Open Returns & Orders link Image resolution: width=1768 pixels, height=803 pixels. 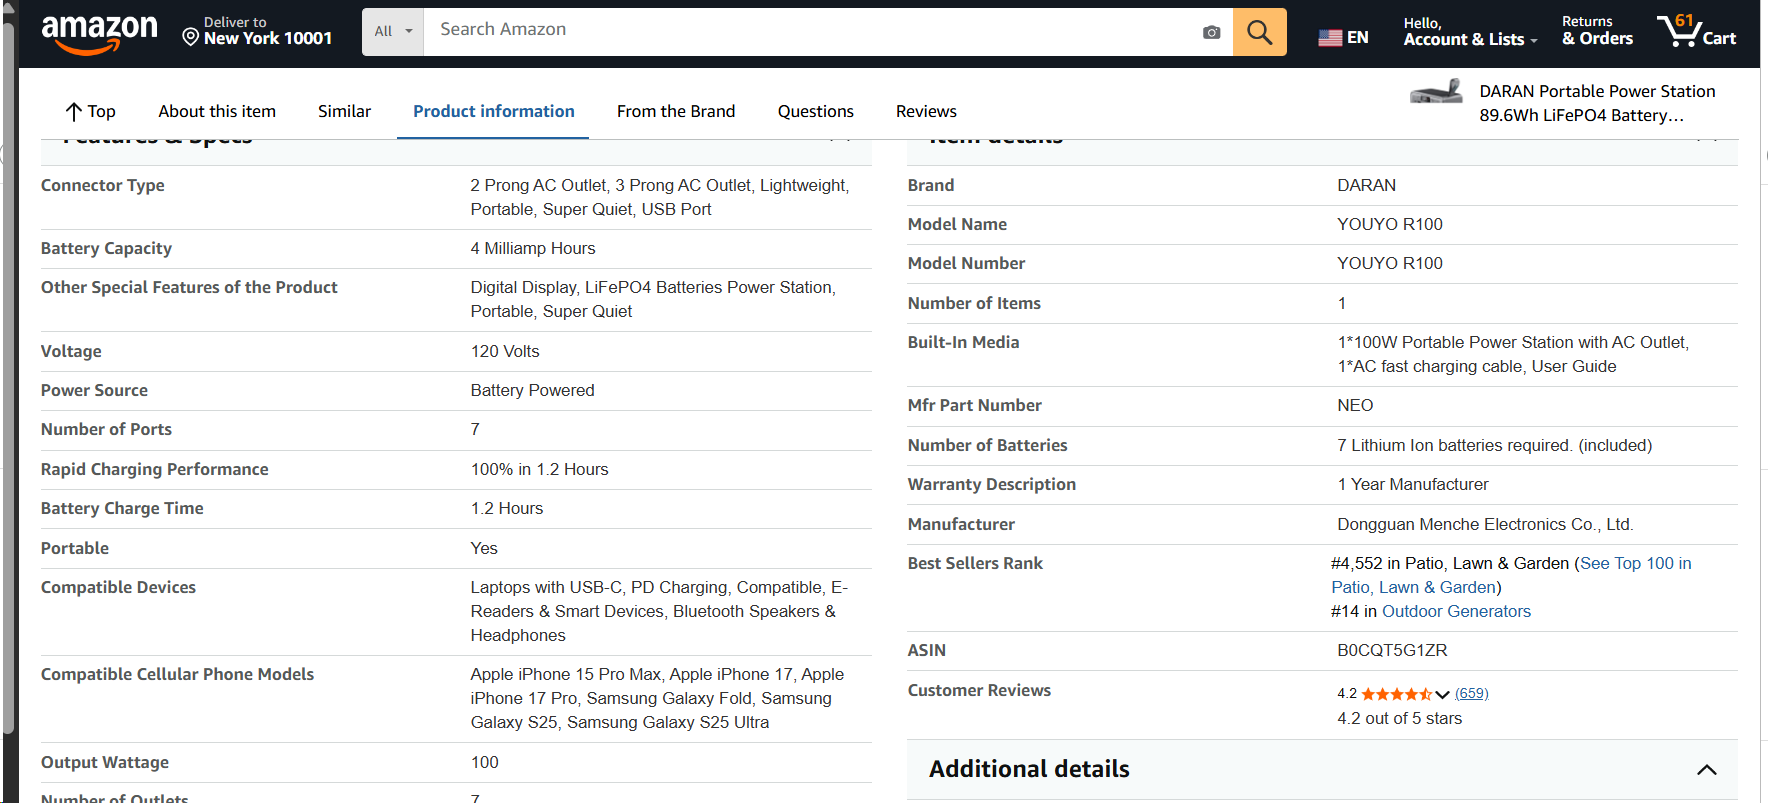click(1597, 31)
